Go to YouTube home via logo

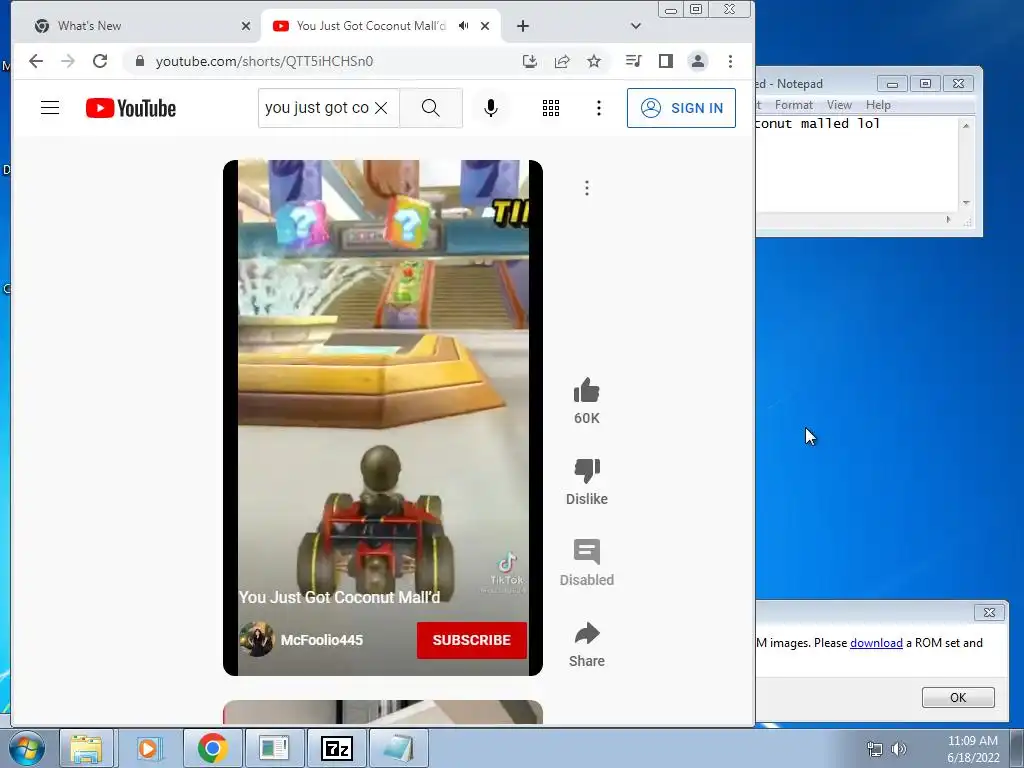(131, 108)
